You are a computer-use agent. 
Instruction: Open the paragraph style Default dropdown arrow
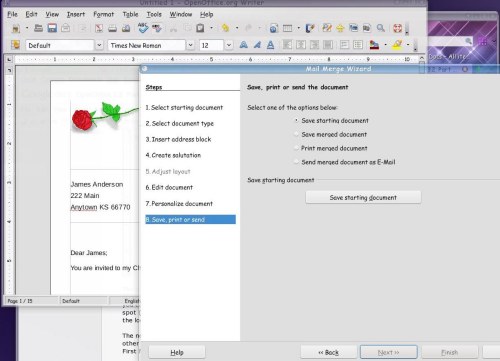99,45
